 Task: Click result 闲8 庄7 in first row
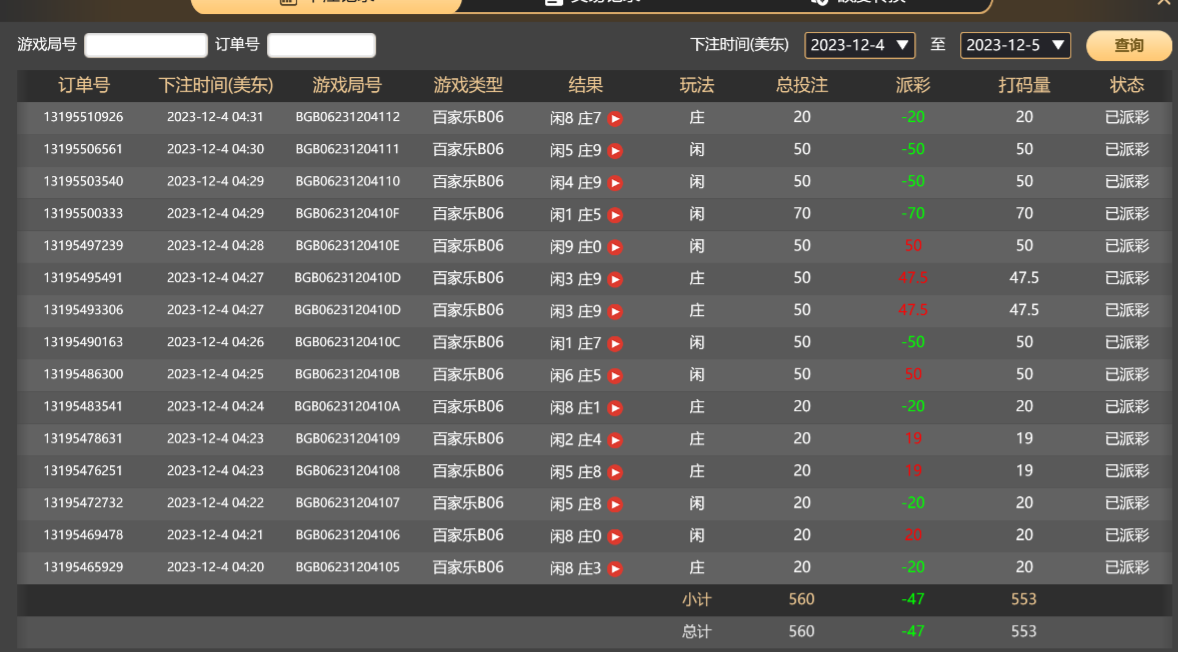tap(575, 118)
